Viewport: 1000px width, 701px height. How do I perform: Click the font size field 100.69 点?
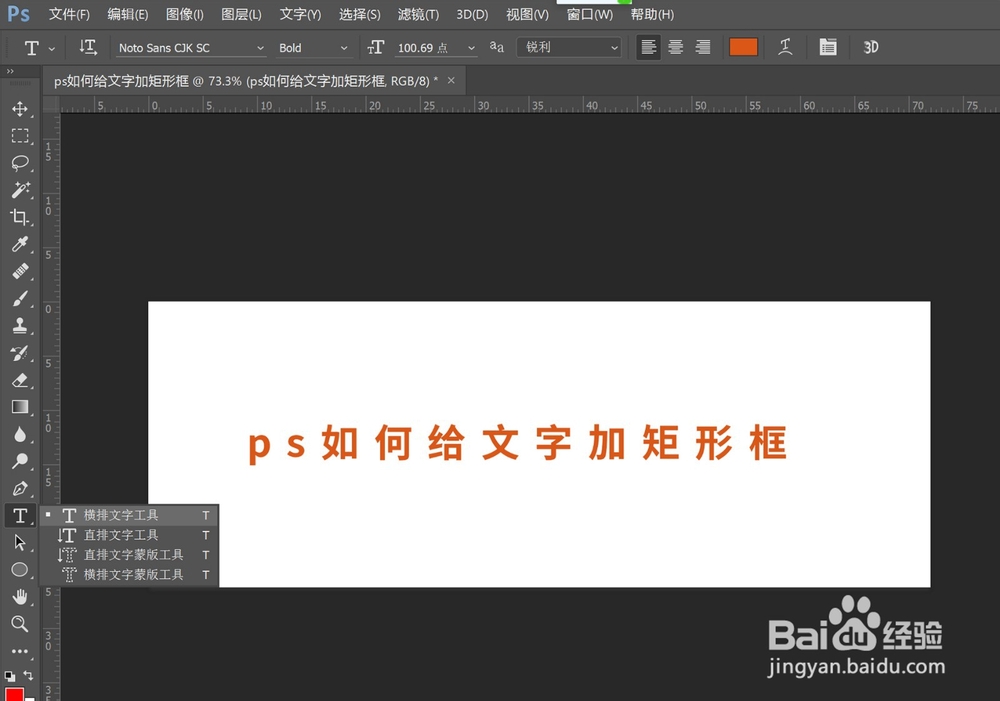[x=423, y=48]
